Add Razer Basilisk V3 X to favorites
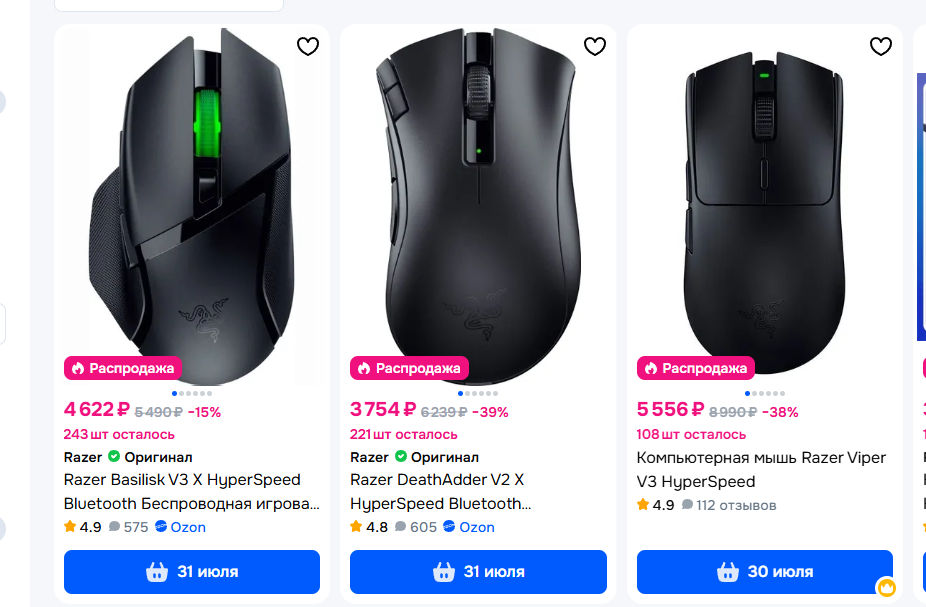This screenshot has width=926, height=607. point(308,46)
